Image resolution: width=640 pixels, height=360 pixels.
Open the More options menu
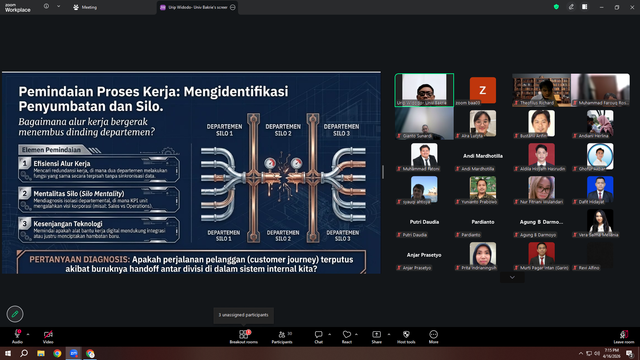point(433,337)
